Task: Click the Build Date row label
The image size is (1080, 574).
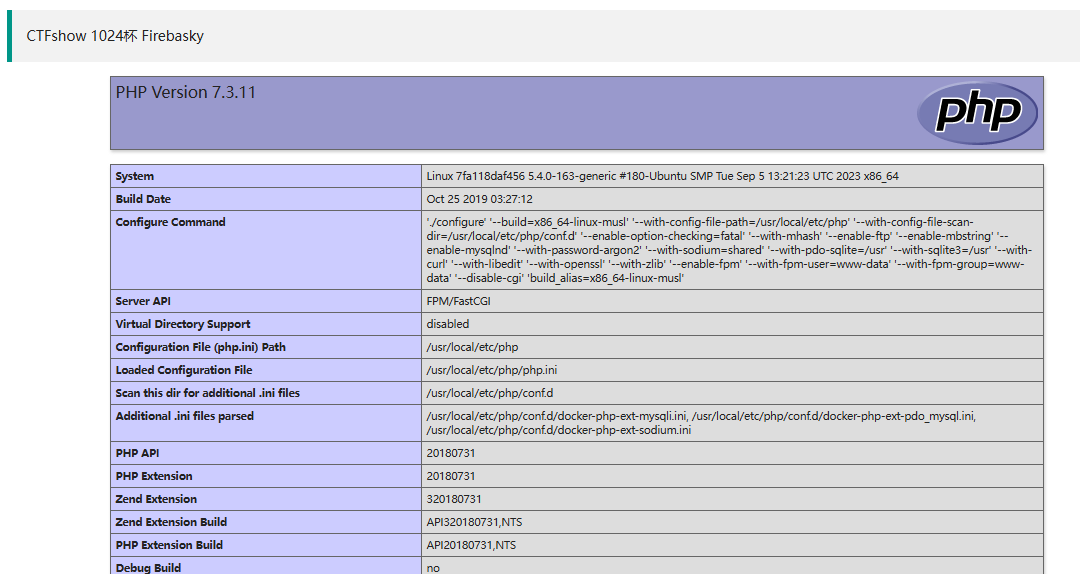Action: click(143, 199)
